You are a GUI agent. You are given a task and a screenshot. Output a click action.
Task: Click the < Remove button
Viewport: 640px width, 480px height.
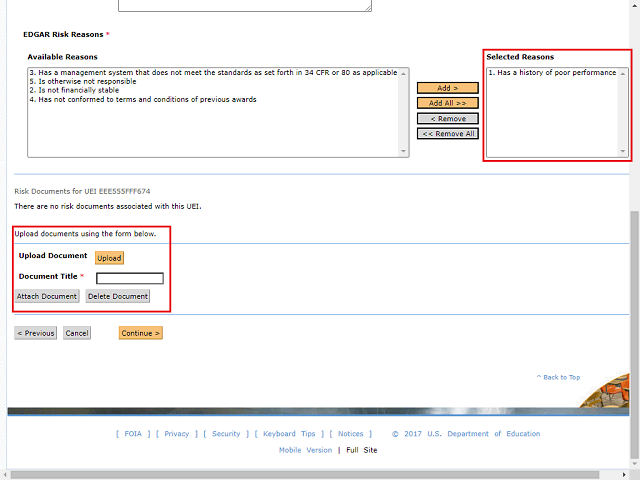click(447, 118)
